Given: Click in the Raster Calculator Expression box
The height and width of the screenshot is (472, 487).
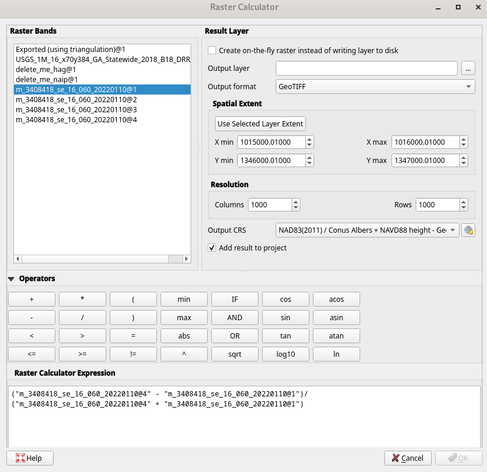Looking at the screenshot, I should [x=244, y=417].
